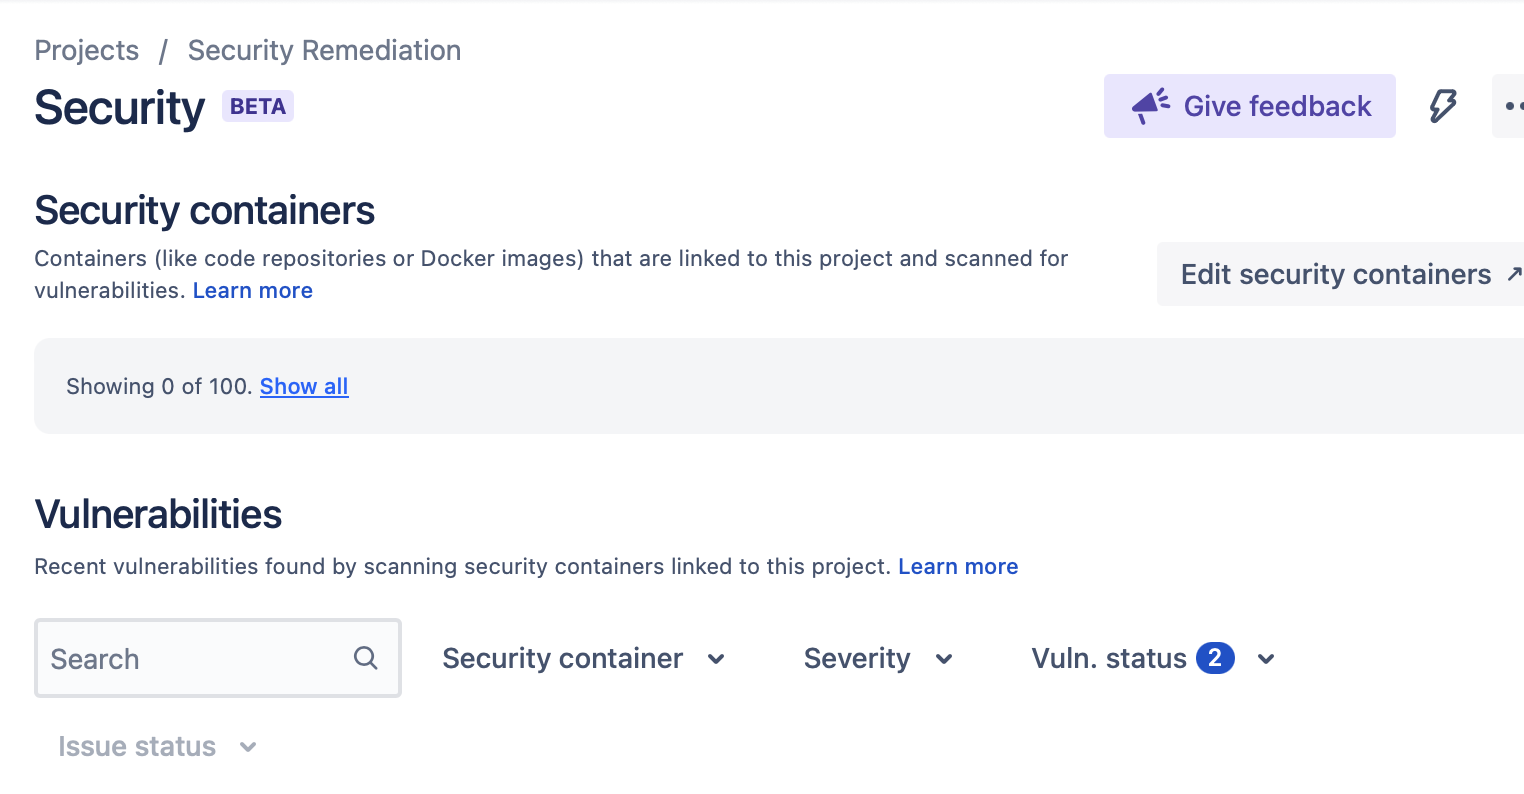Image resolution: width=1524 pixels, height=794 pixels.
Task: Click the Automation lightning bolt icon
Action: (x=1443, y=105)
